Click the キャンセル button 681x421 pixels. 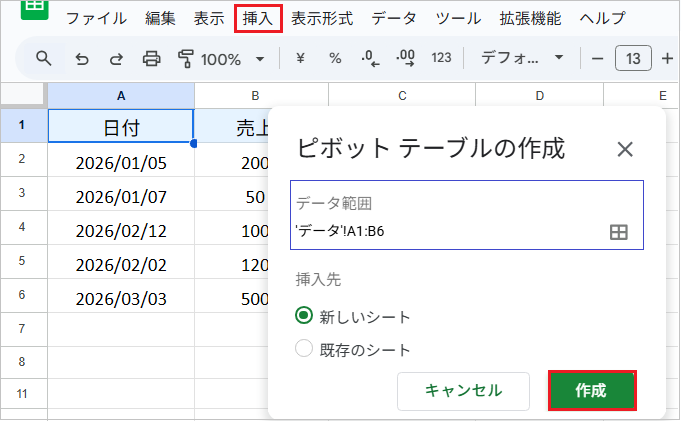pos(463,391)
